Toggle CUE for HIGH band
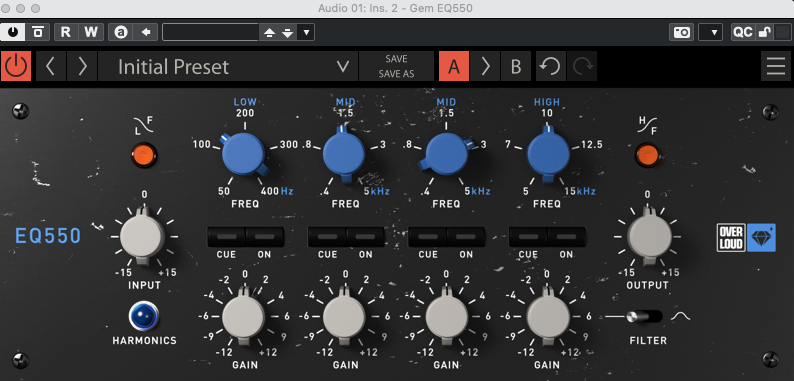The width and height of the screenshot is (794, 381). 528,237
